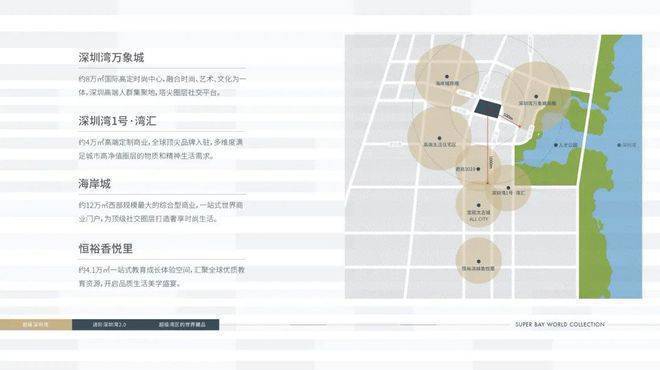The width and height of the screenshot is (660, 370).
Task: Open the 超级湾区的世界藏品 tab
Action: (182, 325)
